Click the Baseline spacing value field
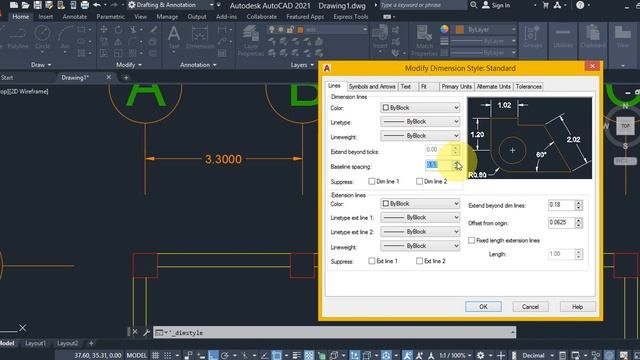640x360 pixels. (x=438, y=164)
